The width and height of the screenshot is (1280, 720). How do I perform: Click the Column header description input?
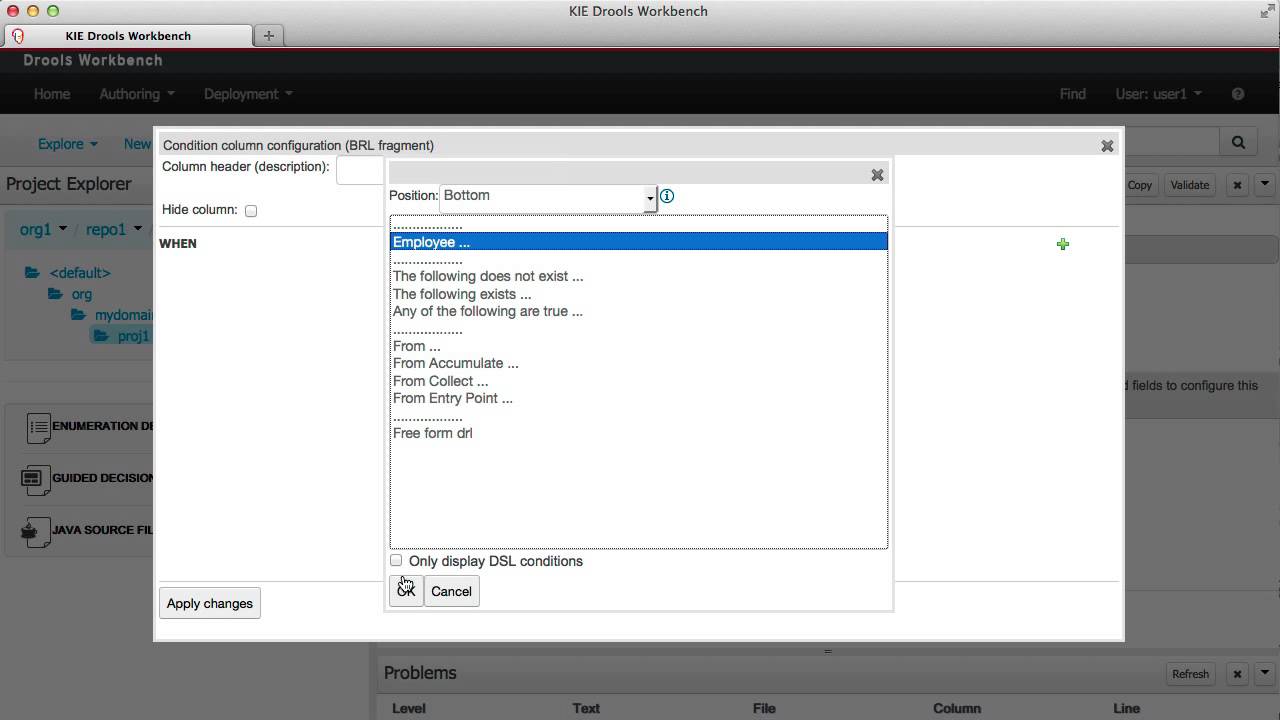[x=361, y=170]
